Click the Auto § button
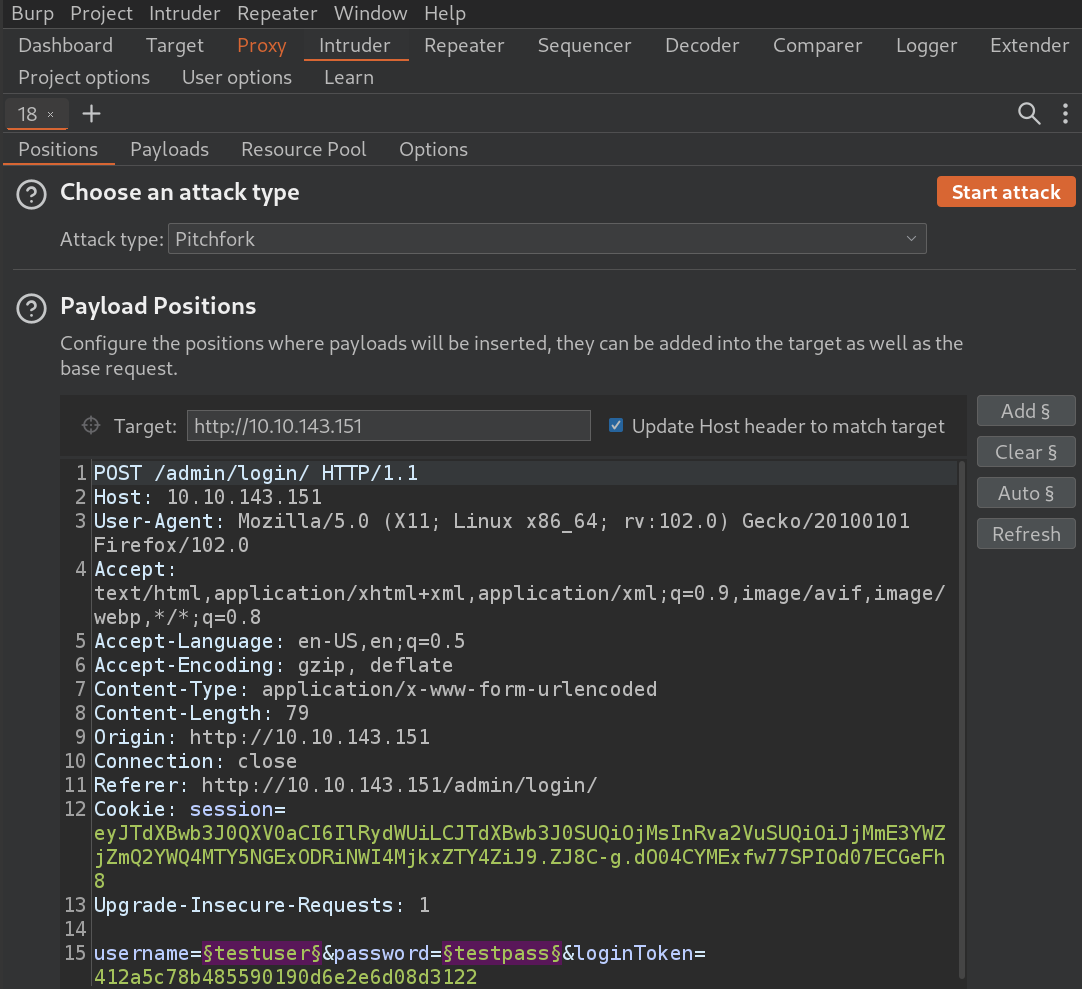 [1026, 493]
